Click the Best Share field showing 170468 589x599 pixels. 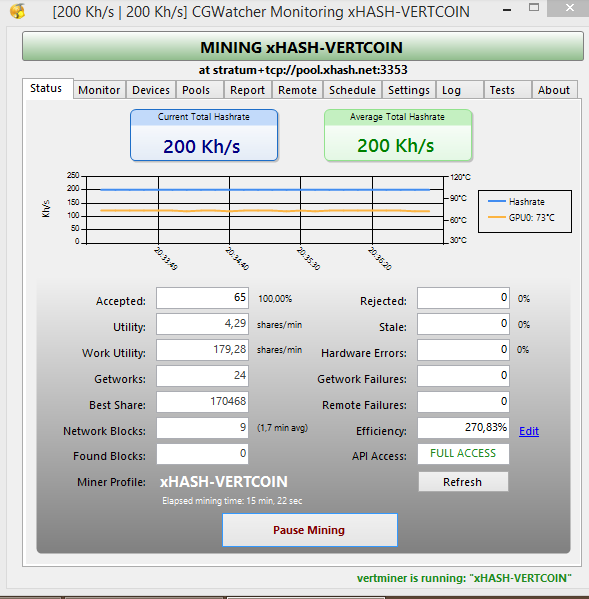(202, 402)
